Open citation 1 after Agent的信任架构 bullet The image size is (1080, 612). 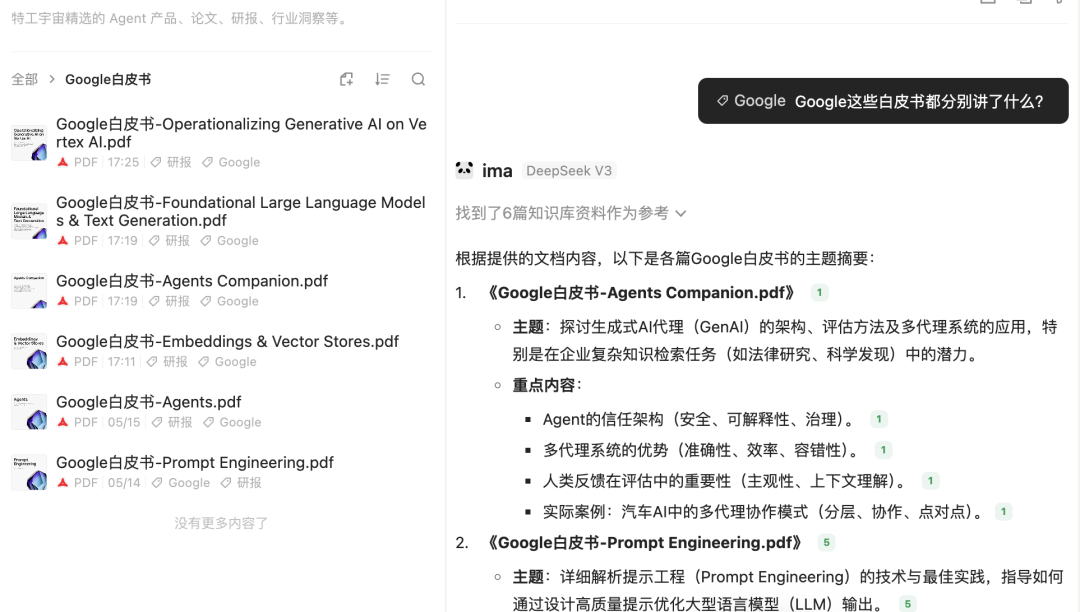[878, 419]
